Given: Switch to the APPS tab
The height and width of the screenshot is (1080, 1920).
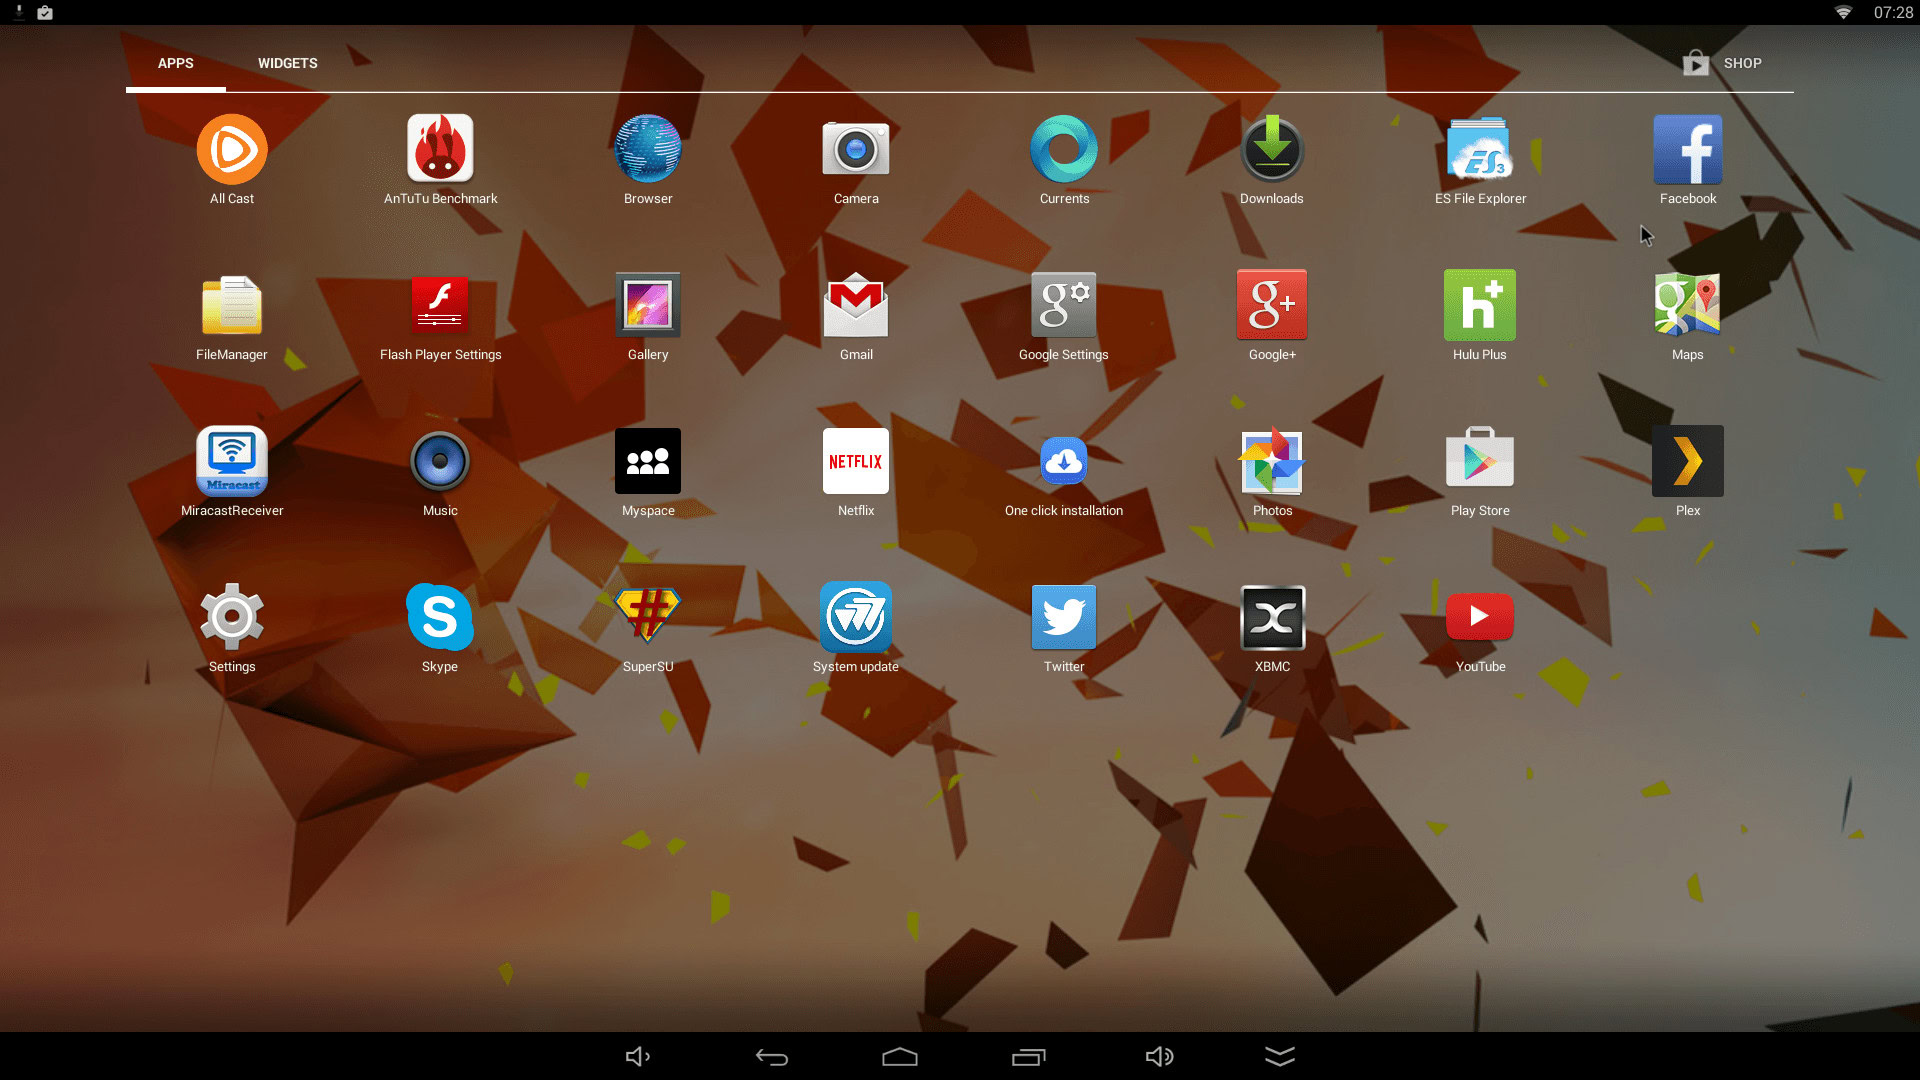Looking at the screenshot, I should (x=176, y=63).
